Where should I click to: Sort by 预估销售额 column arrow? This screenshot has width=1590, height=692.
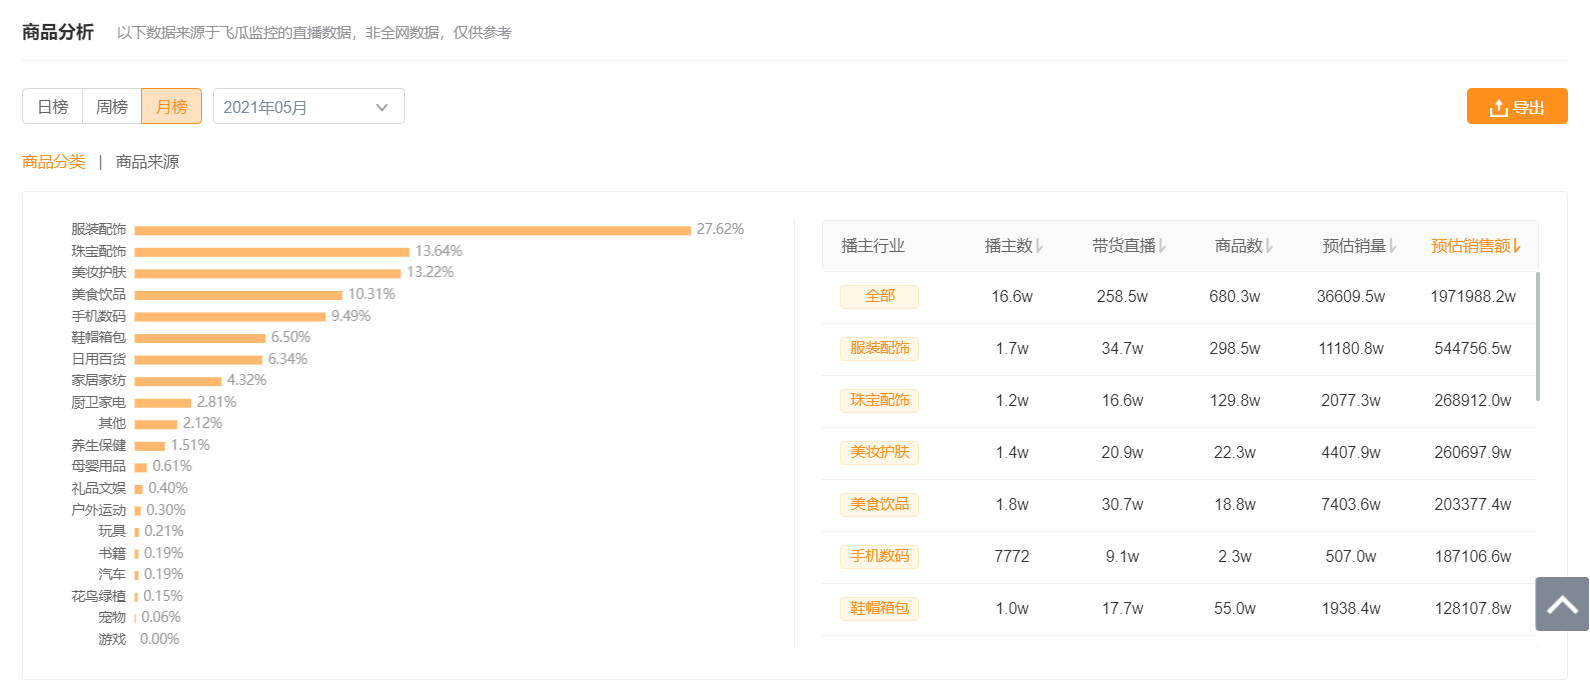(x=1517, y=246)
